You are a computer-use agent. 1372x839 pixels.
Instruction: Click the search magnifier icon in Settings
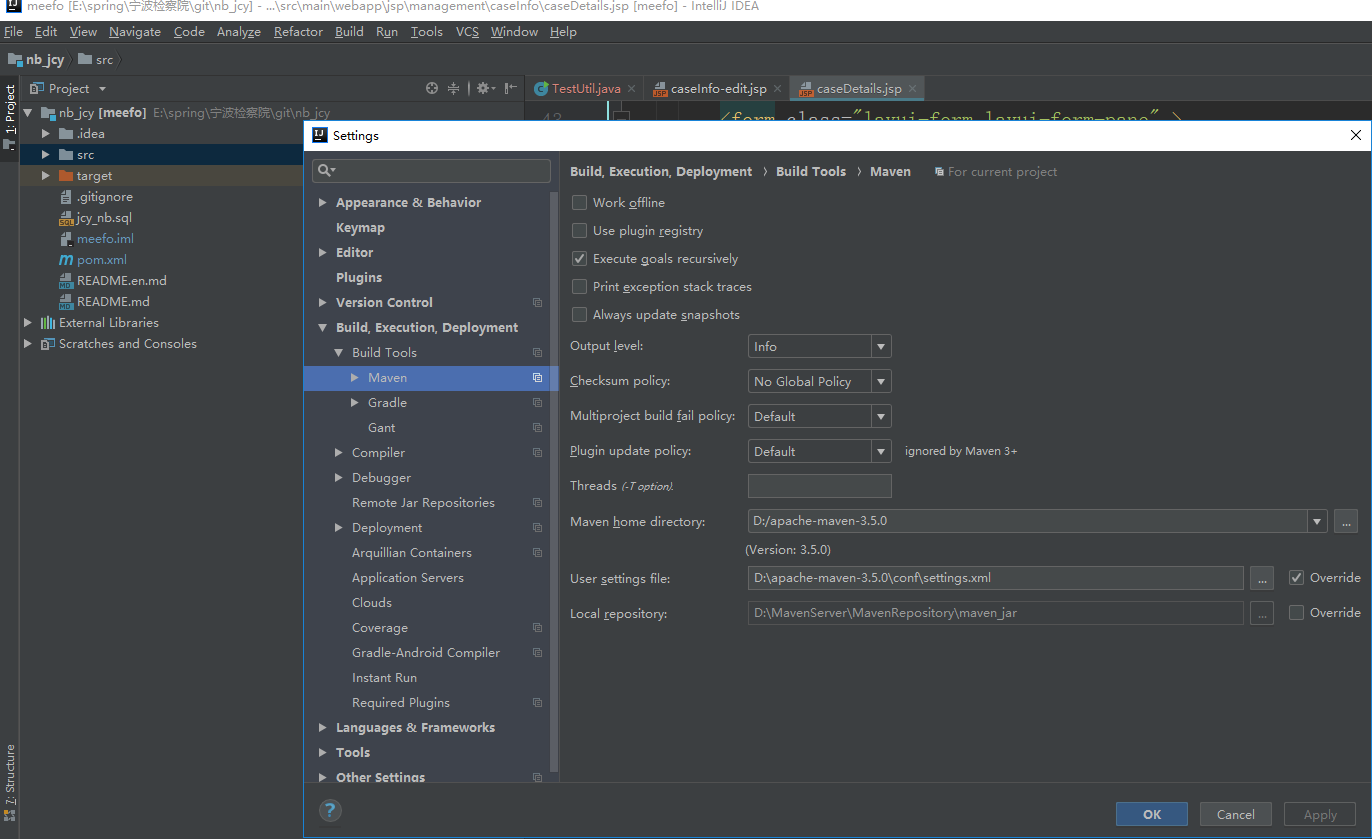click(x=326, y=171)
